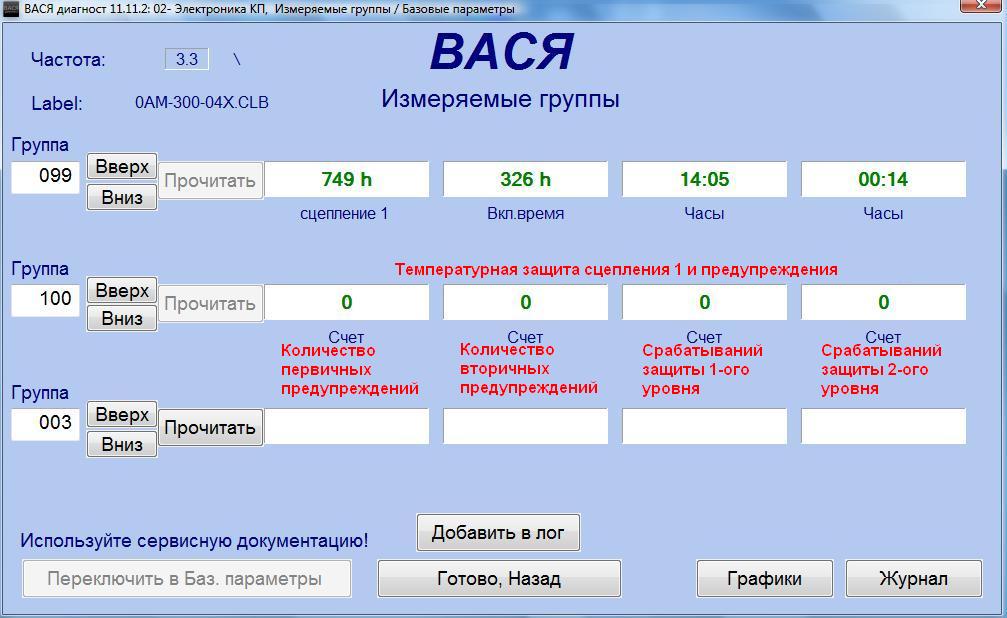The image size is (1007, 618).
Task: Click label file name 0AM-300-04X.CLB
Action: coord(202,102)
